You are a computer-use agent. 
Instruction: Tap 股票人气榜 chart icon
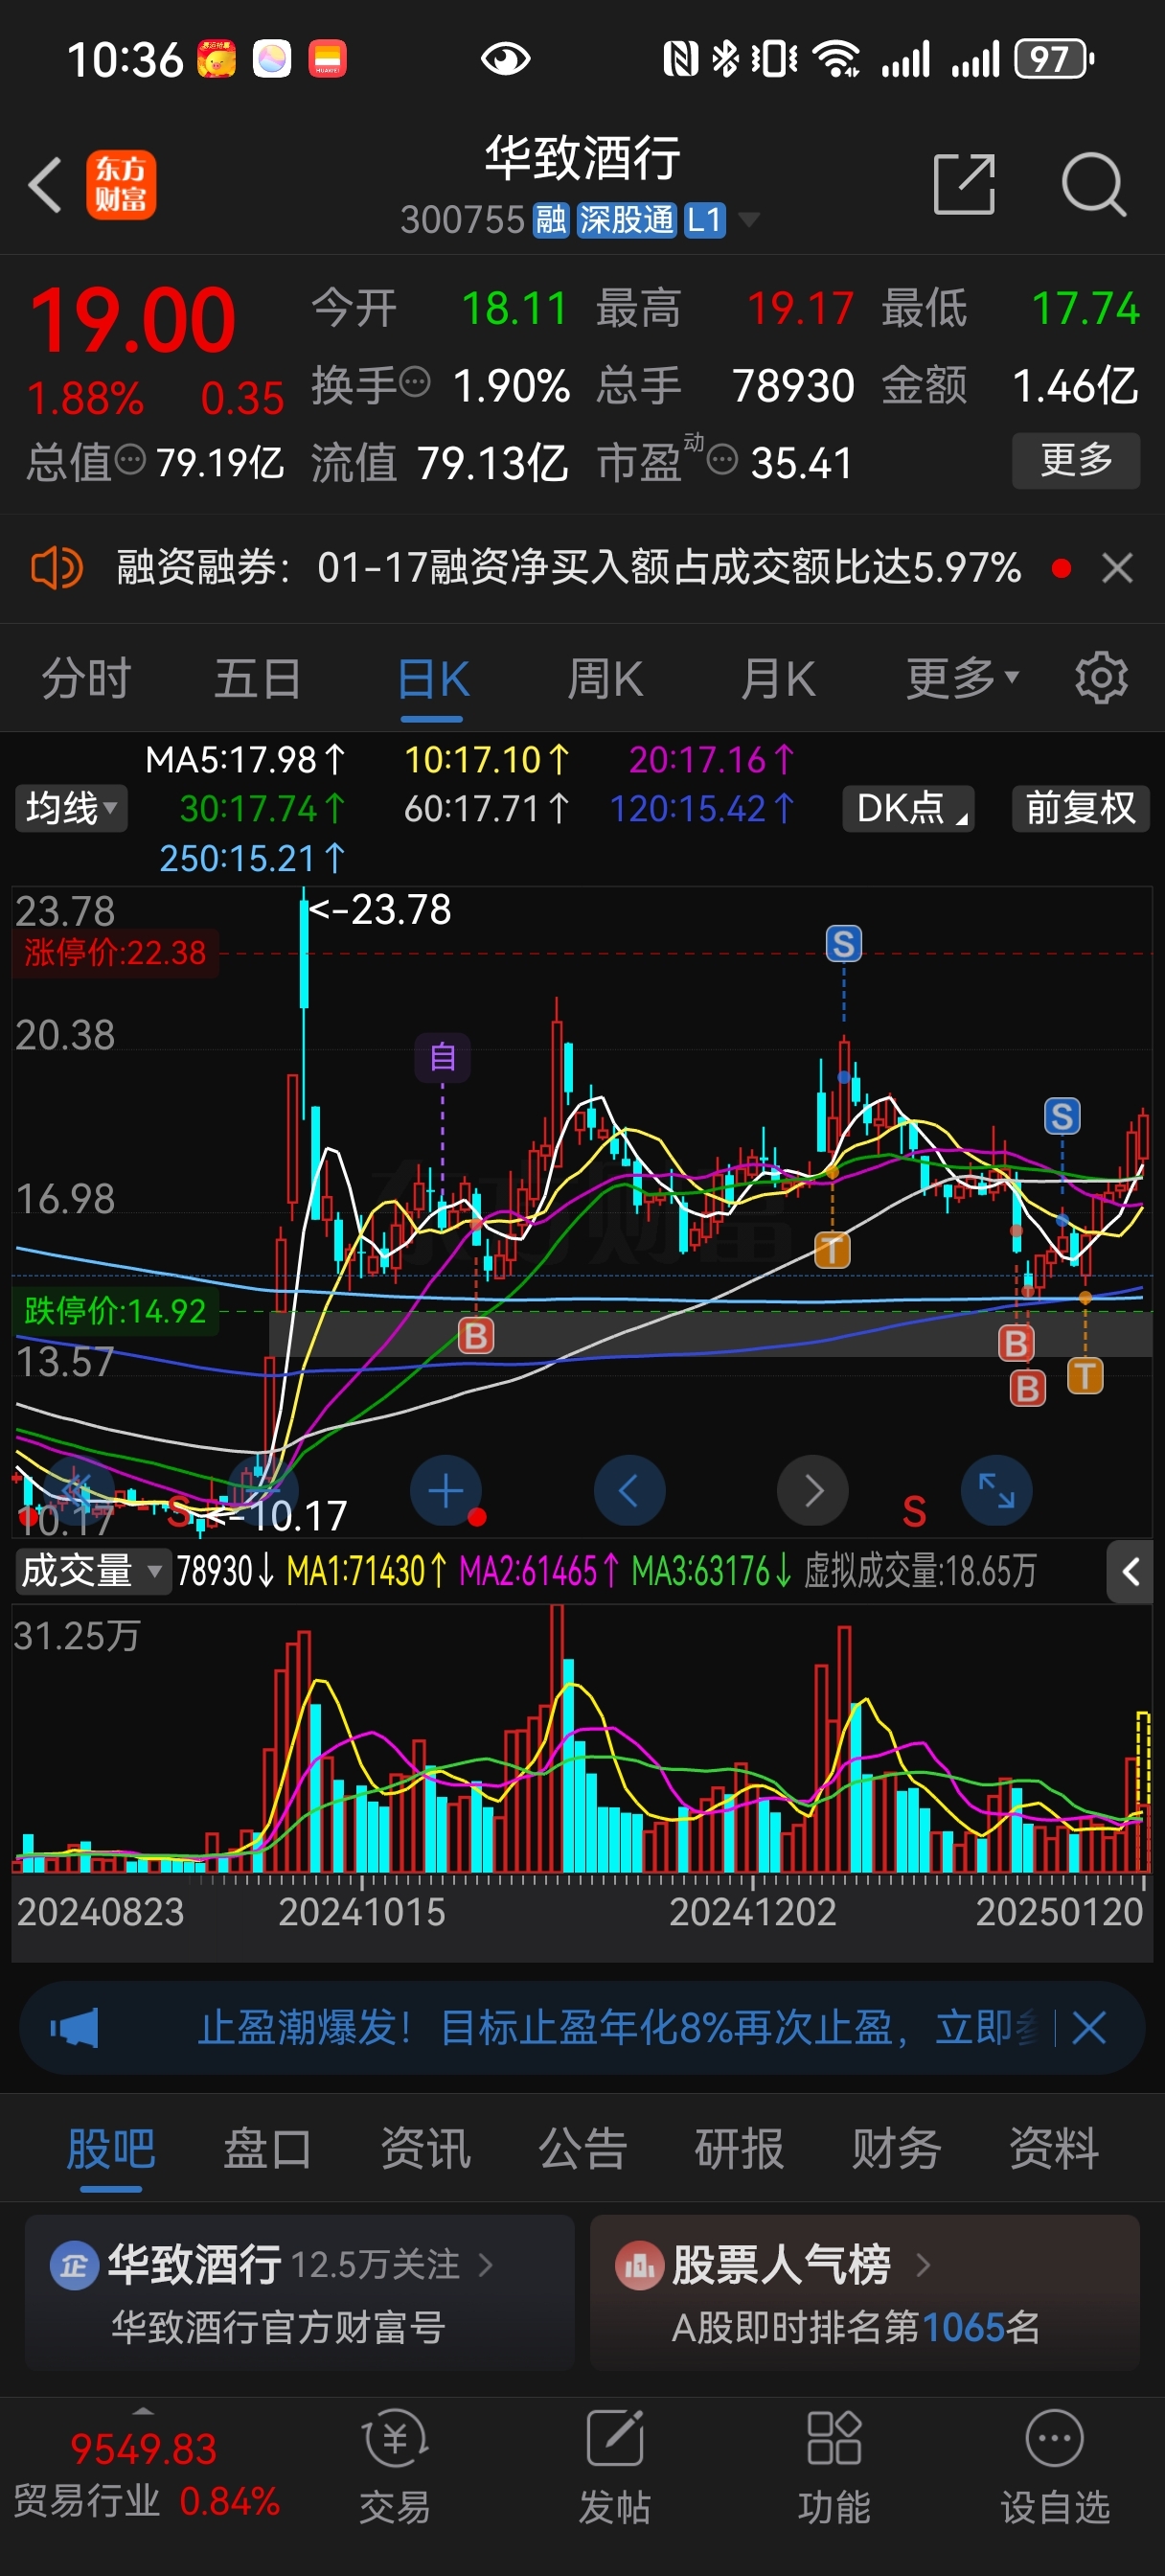(640, 2266)
